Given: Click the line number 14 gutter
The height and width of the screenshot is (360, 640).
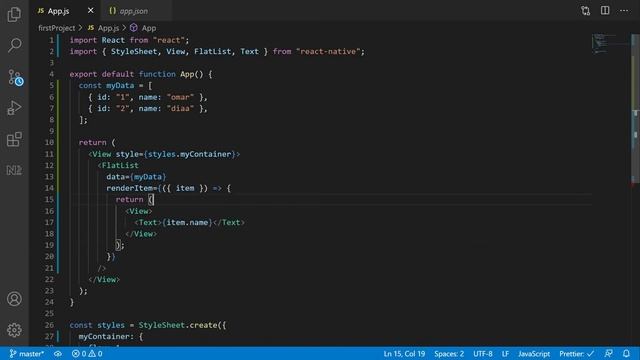Looking at the screenshot, I should pos(49,188).
